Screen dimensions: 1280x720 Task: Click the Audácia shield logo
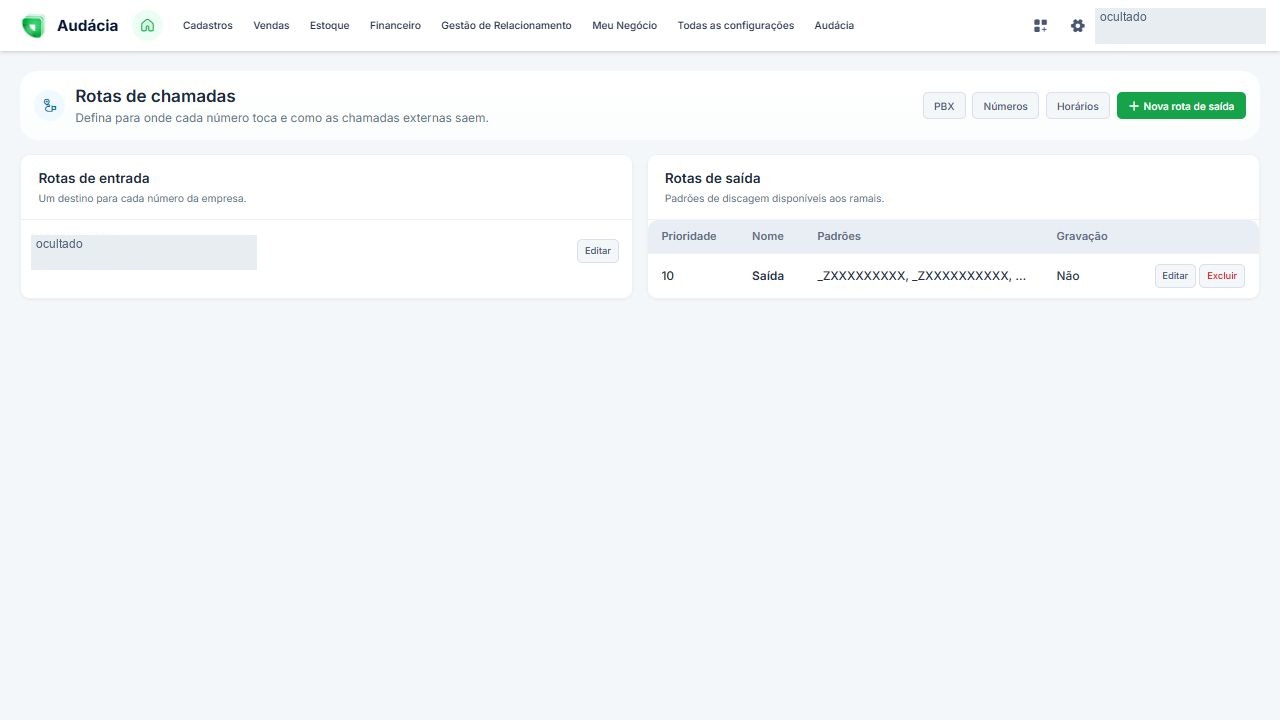[x=33, y=26]
